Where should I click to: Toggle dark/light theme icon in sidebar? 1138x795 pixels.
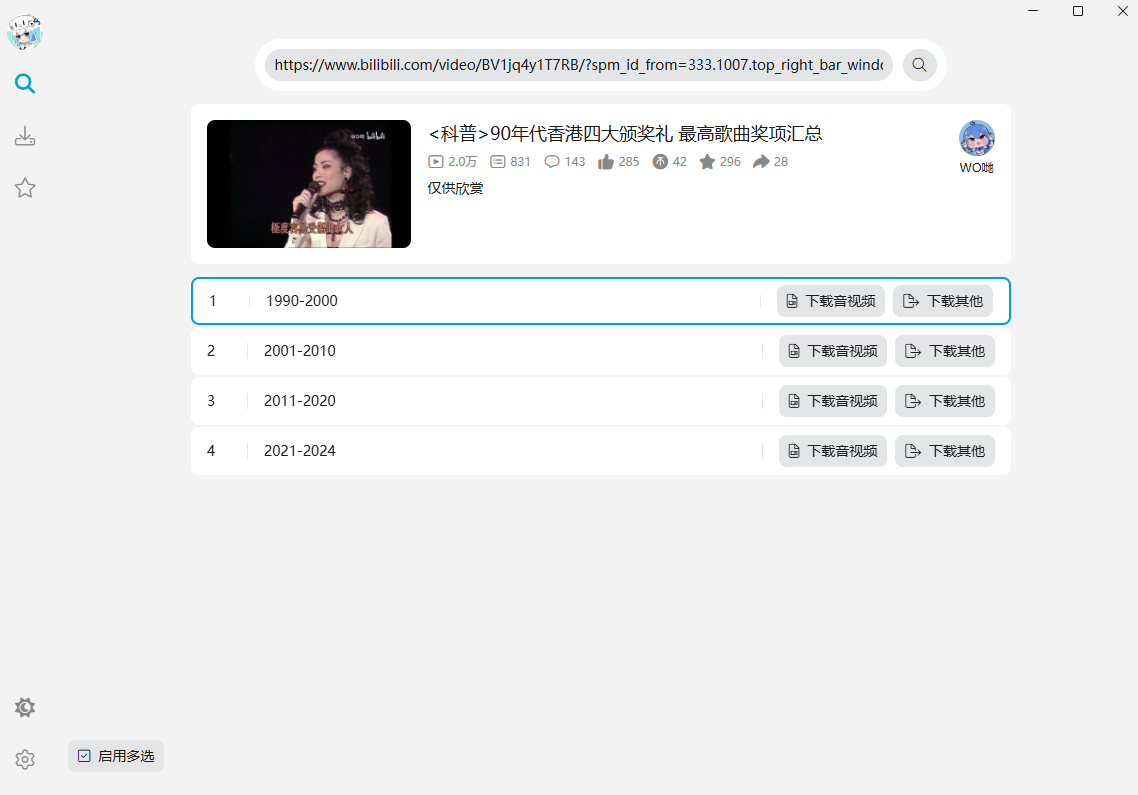pyautogui.click(x=25, y=707)
